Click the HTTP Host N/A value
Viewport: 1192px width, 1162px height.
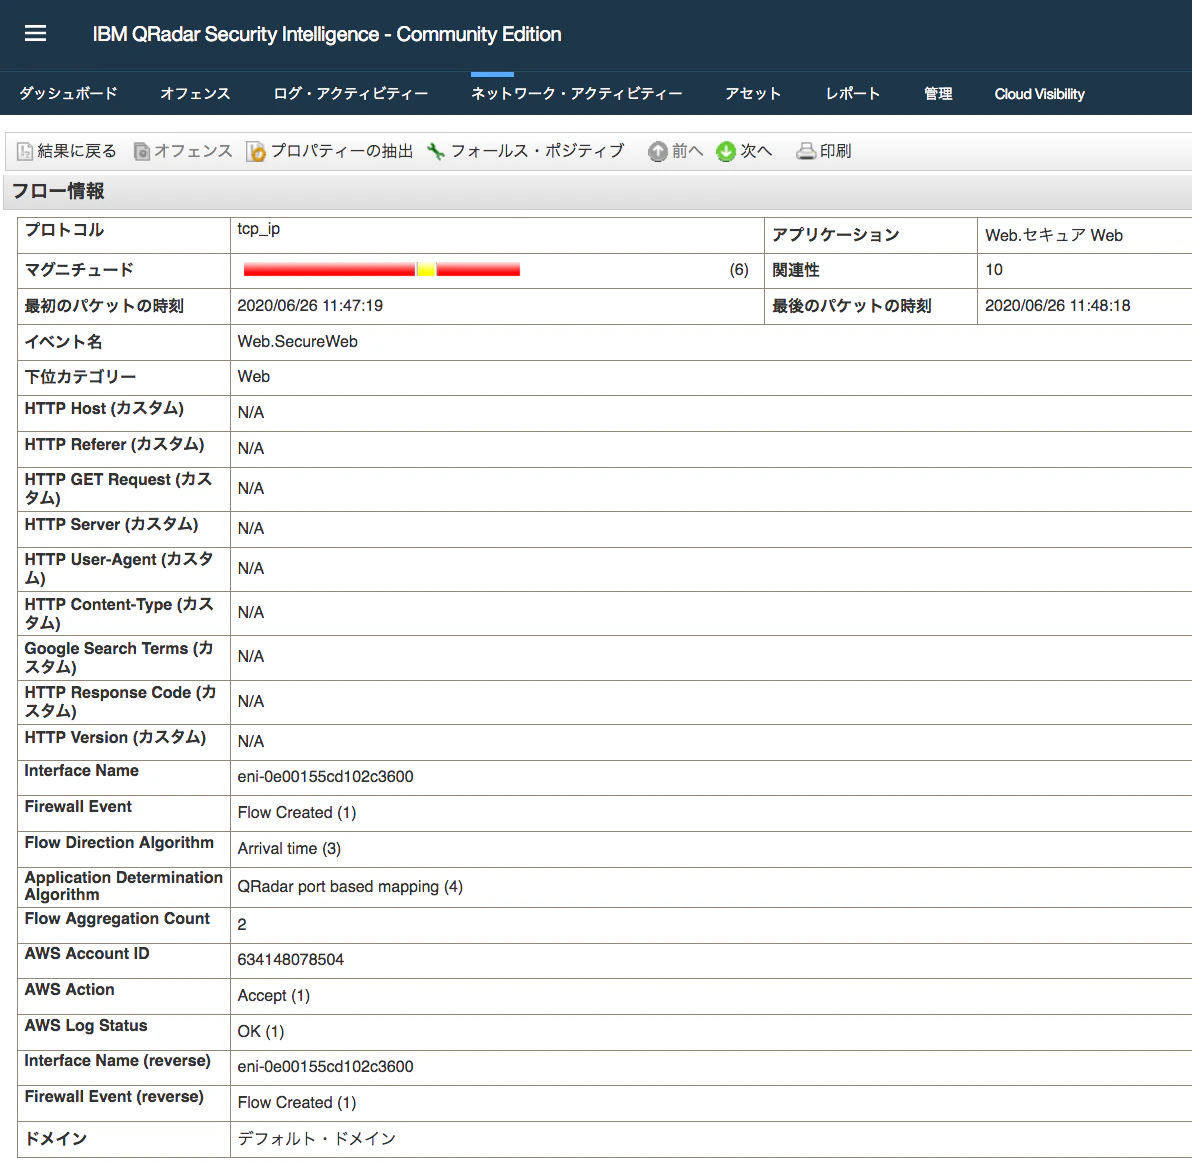pos(250,413)
